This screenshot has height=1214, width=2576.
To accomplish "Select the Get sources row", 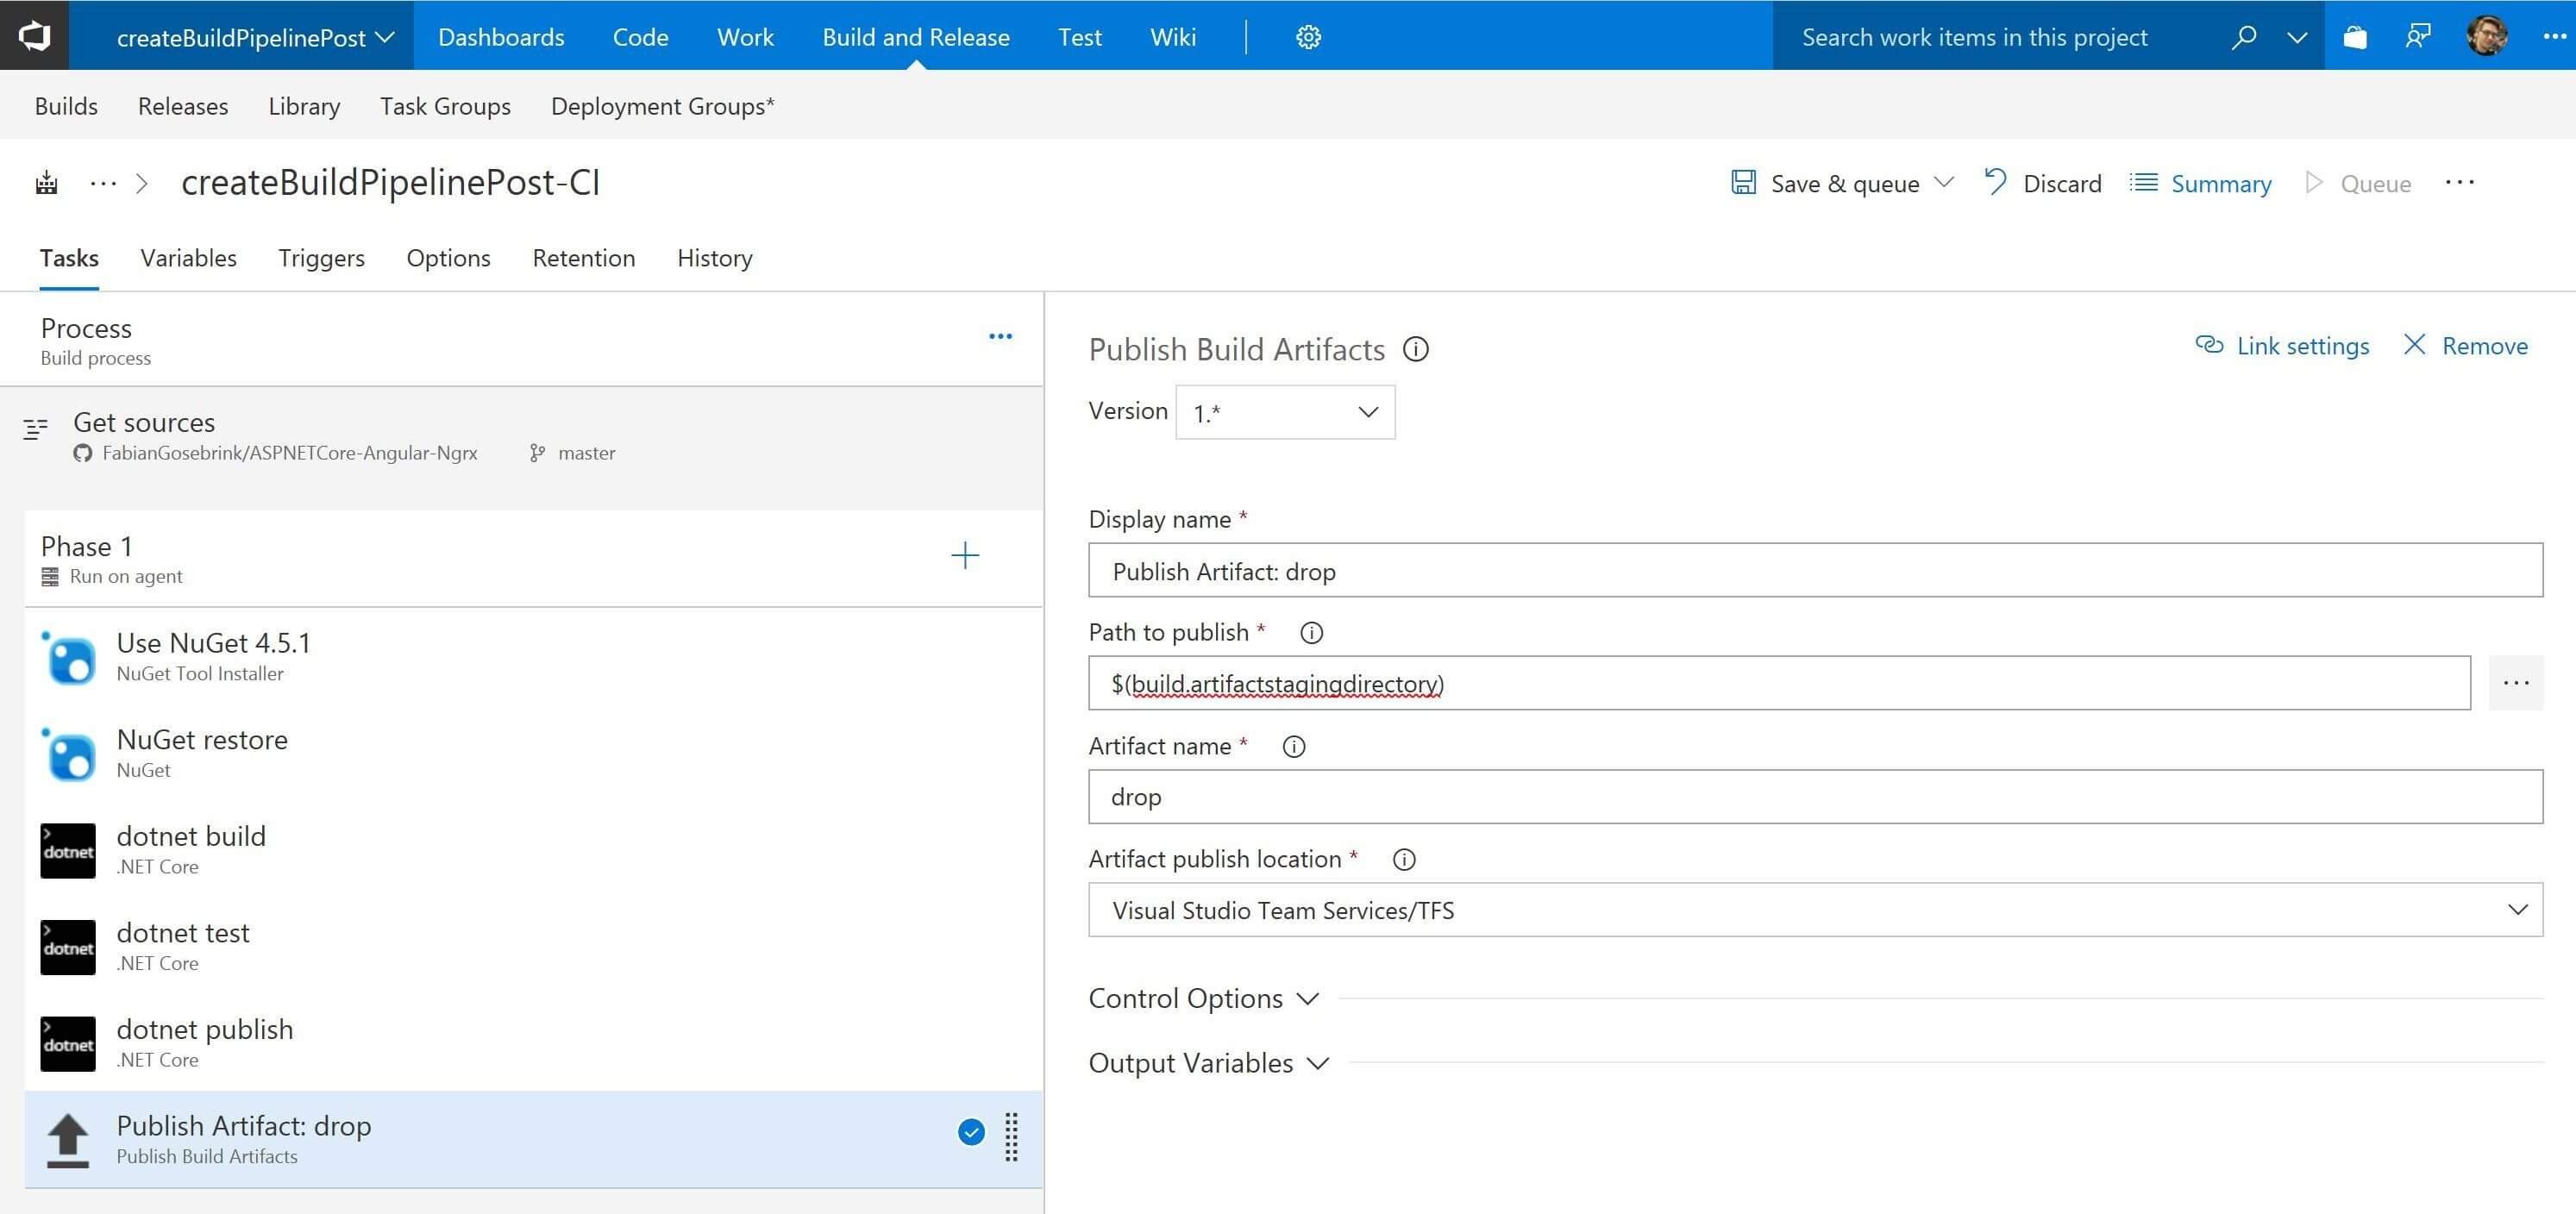I will pos(521,437).
